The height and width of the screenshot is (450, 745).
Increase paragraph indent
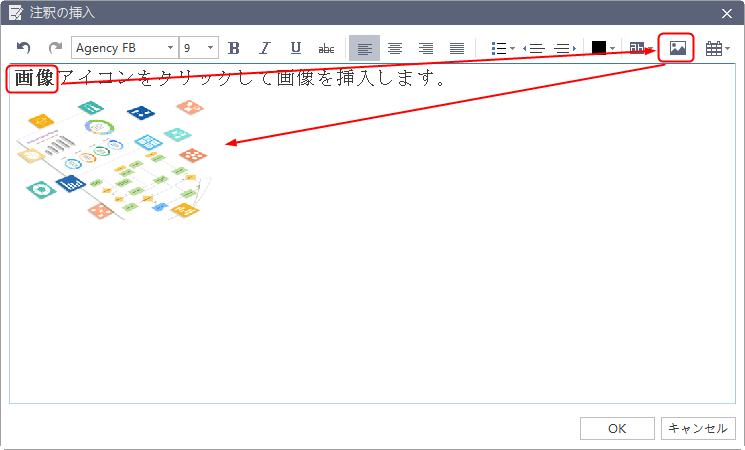(x=565, y=48)
